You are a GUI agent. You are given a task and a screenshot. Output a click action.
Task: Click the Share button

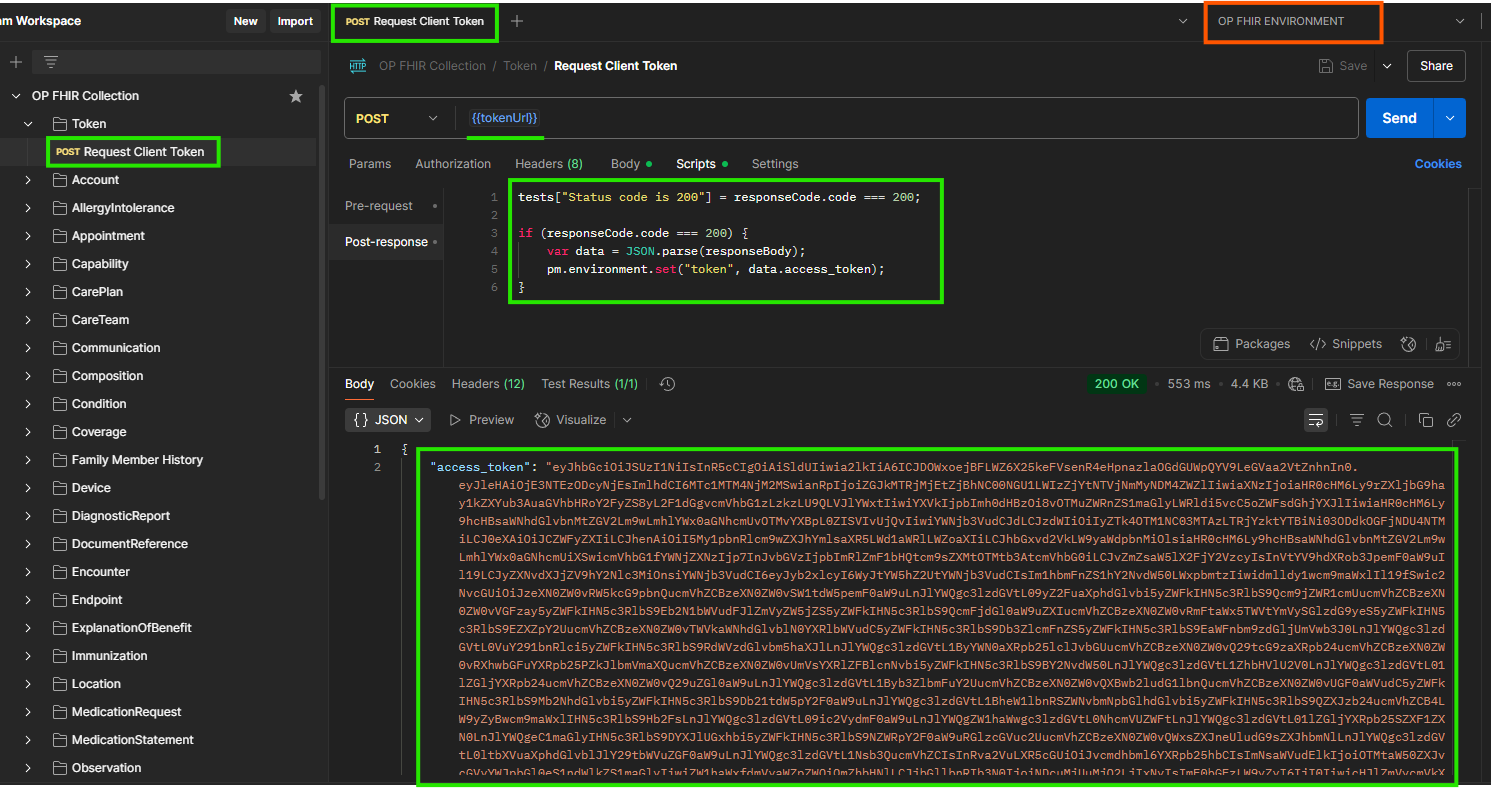pos(1436,66)
